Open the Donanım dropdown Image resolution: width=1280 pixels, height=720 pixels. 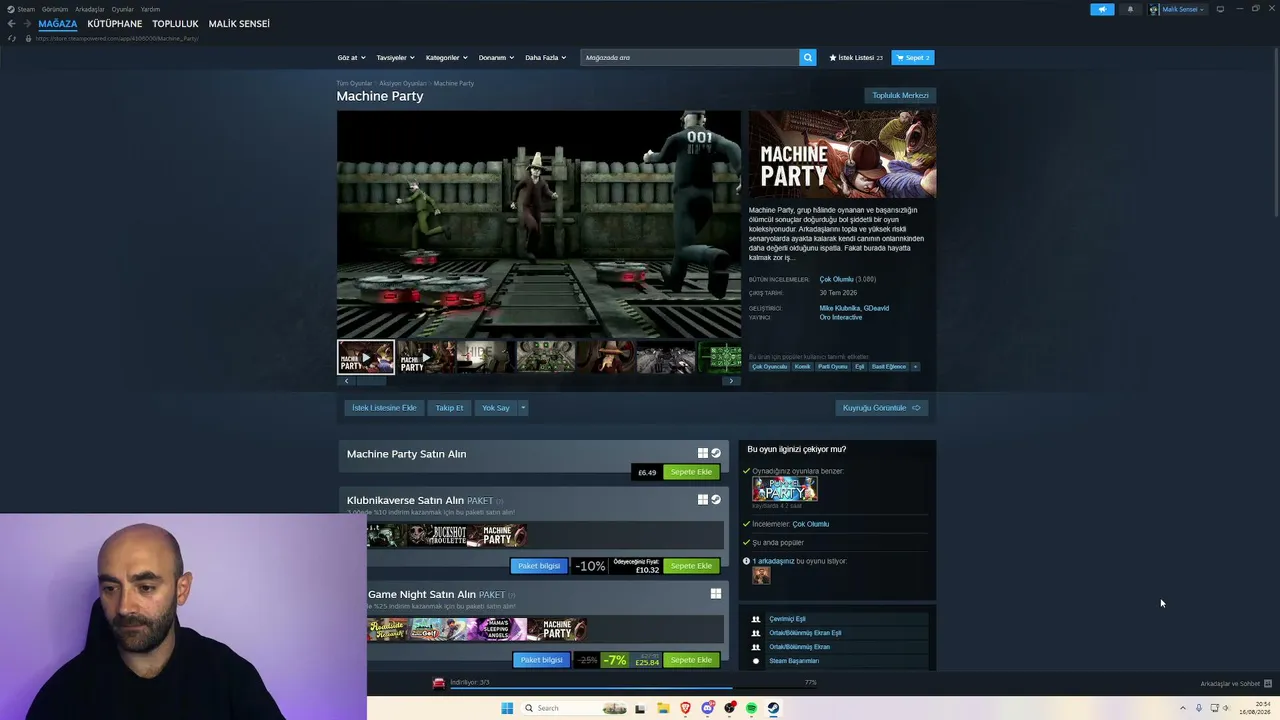[x=496, y=58]
